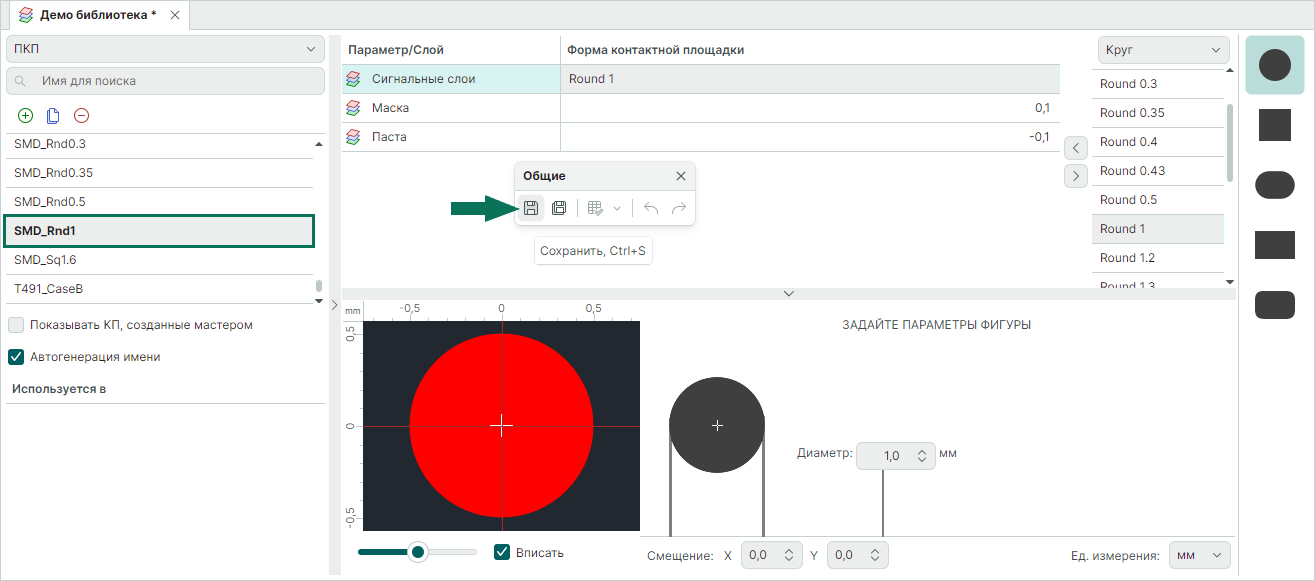Click the Save All icon
1315x581 pixels.
coord(559,208)
